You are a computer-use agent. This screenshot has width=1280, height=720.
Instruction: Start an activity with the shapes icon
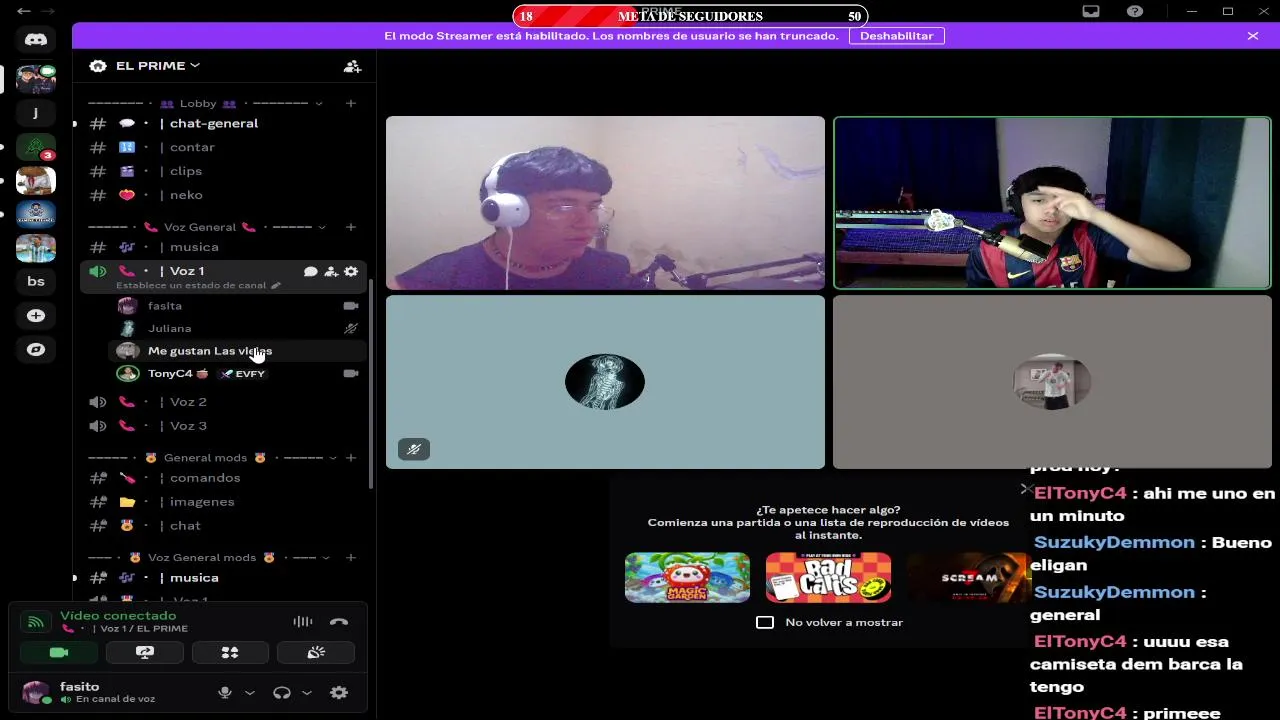(x=230, y=652)
